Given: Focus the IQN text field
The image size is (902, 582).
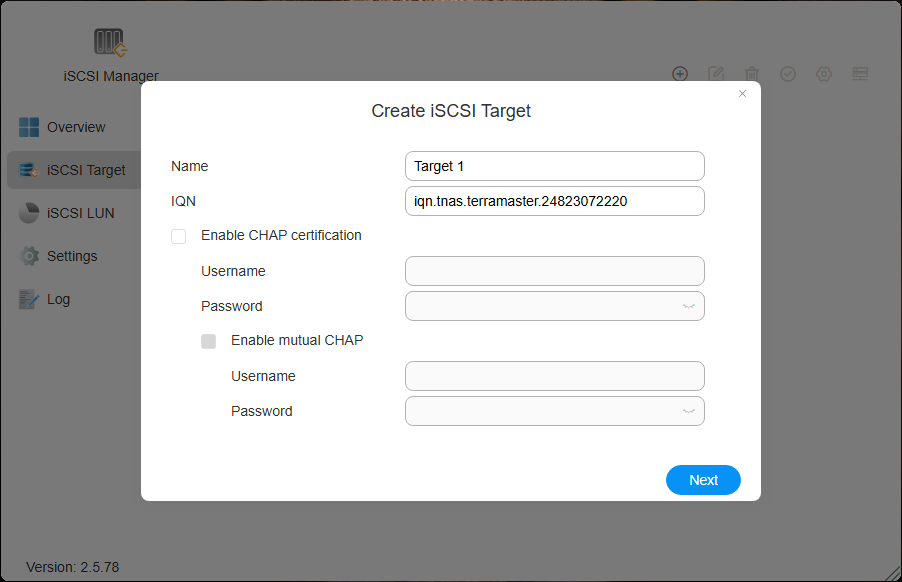Looking at the screenshot, I should click(x=554, y=201).
